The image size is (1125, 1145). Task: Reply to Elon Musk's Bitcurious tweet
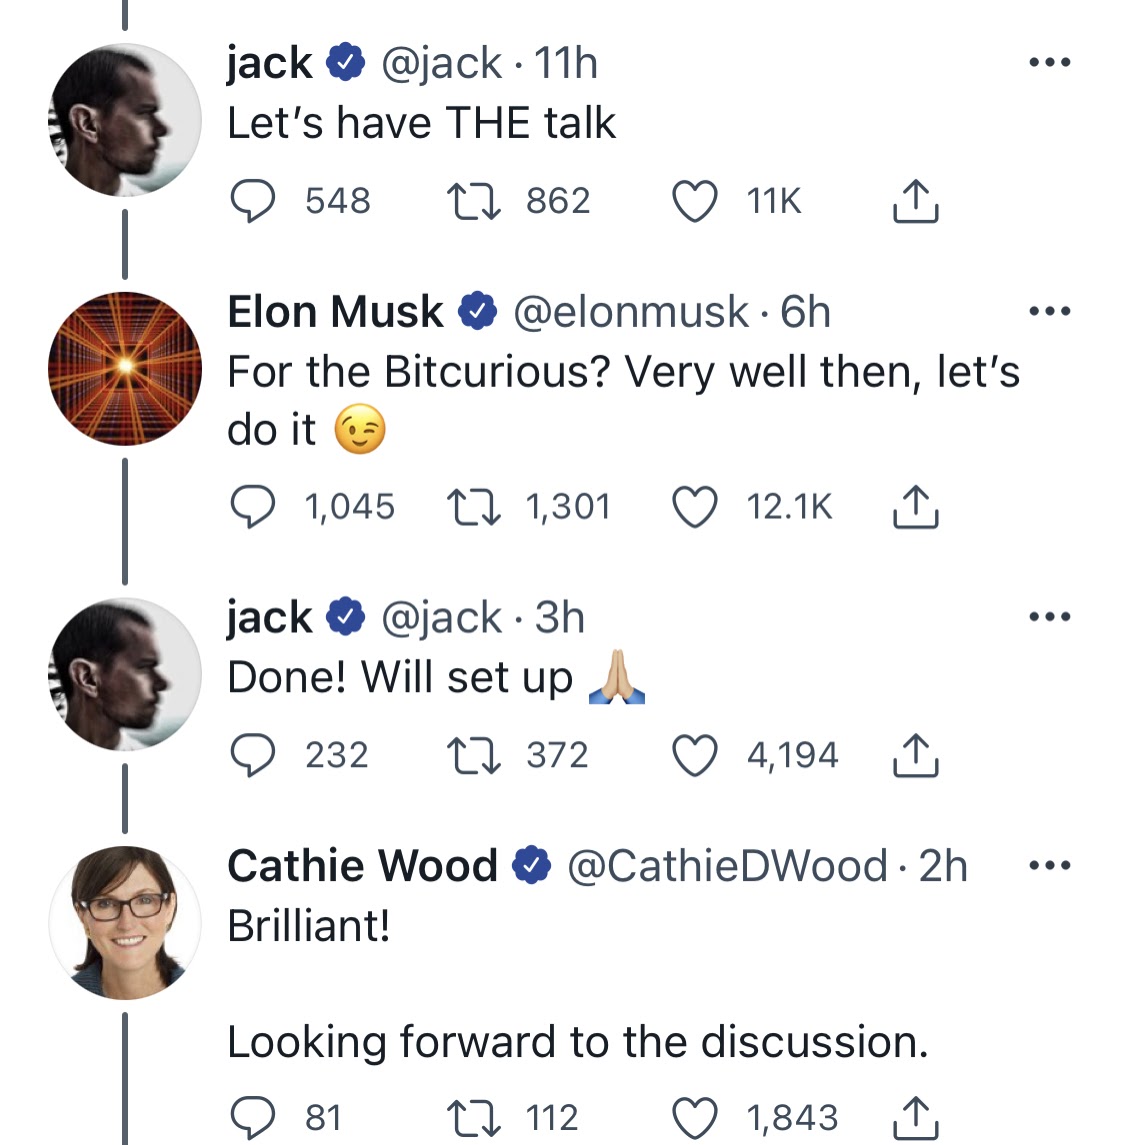(253, 507)
